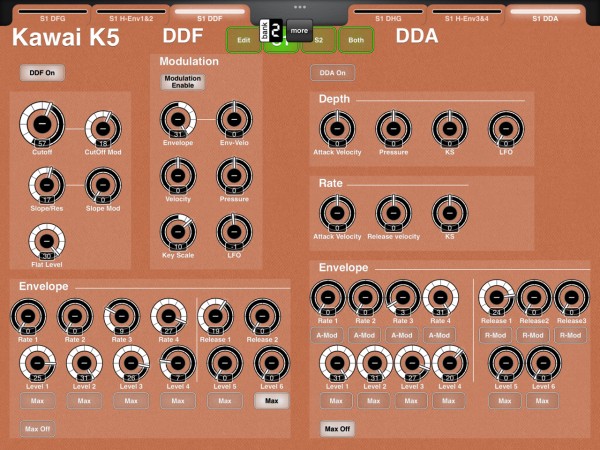Enable Max under DDF Level 3
Screen dimensions: 600x450
tap(131, 401)
